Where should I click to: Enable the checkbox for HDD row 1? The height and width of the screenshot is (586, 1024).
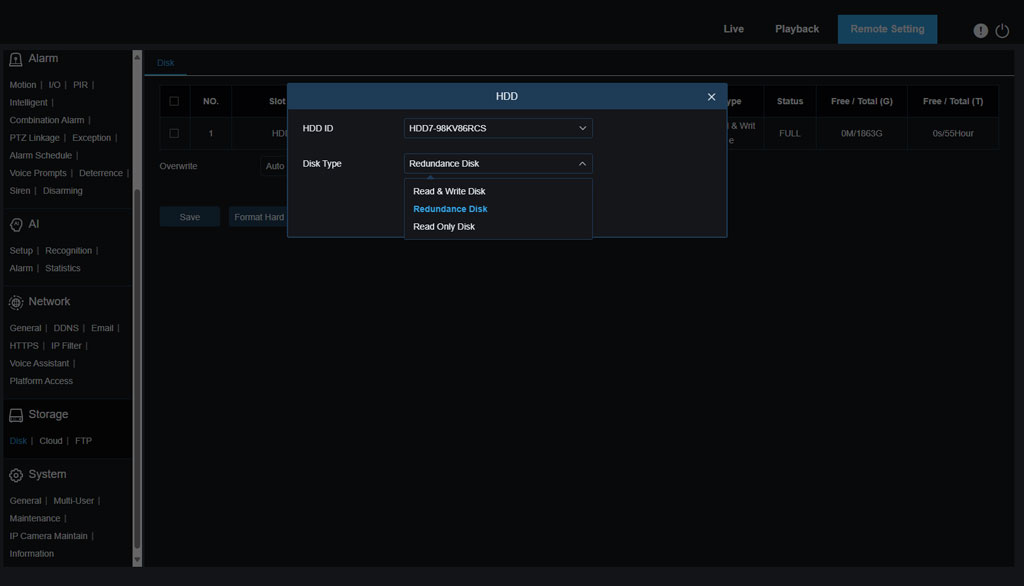click(173, 132)
